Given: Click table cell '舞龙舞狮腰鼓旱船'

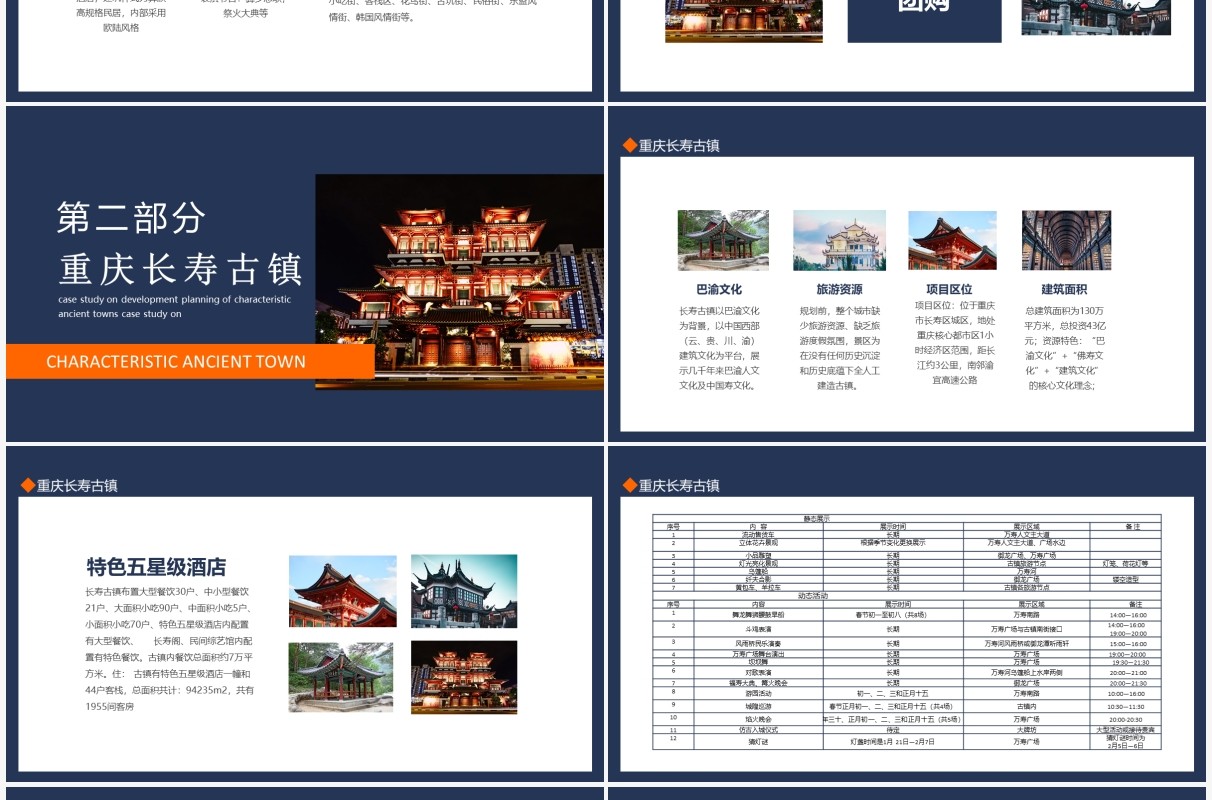Looking at the screenshot, I should (759, 614).
